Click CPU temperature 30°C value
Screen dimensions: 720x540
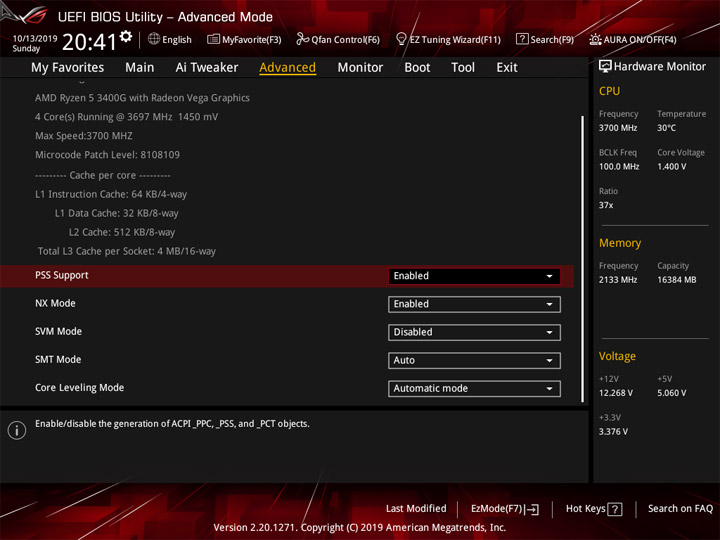666,128
